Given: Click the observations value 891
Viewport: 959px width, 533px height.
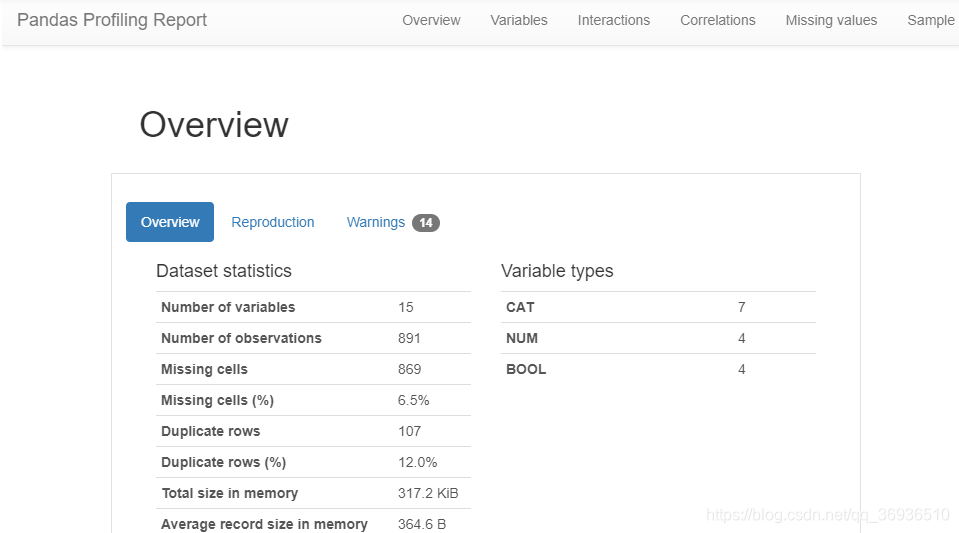Looking at the screenshot, I should point(409,338).
